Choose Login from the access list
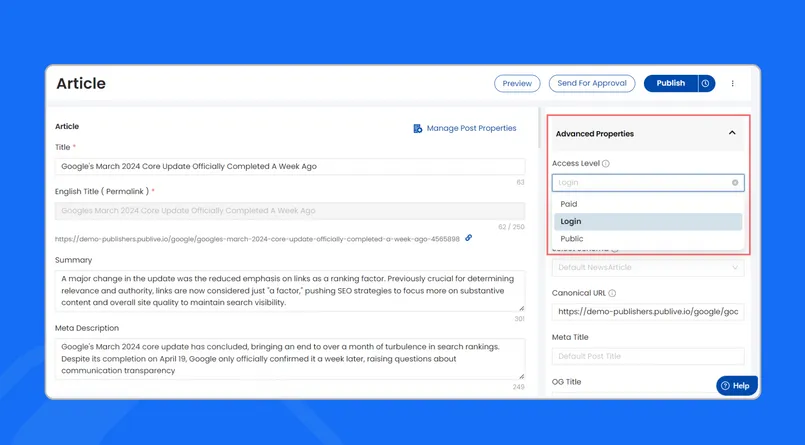The width and height of the screenshot is (805, 445). [571, 222]
